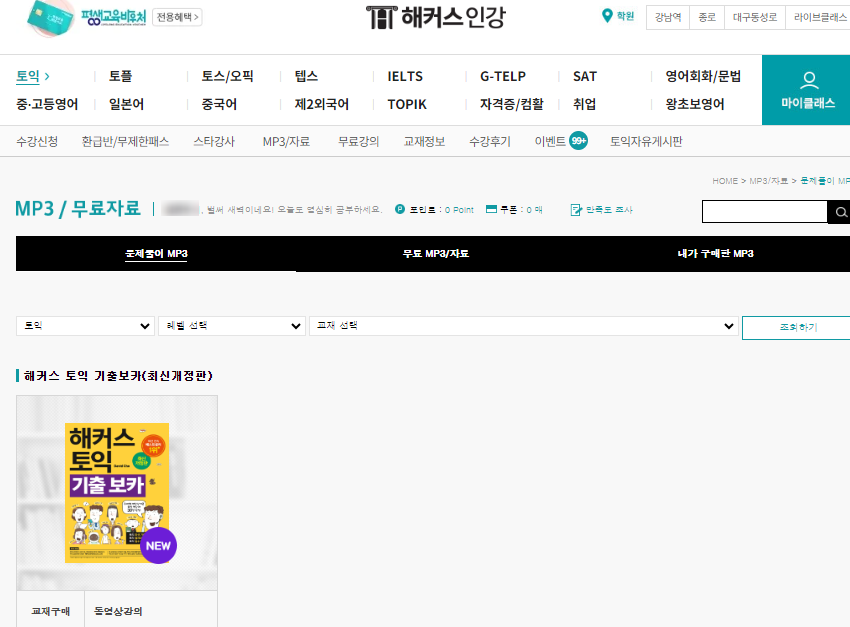Switch to 무료 MP3/자료 tab
Screen dimensions: 850x627
pos(436,254)
